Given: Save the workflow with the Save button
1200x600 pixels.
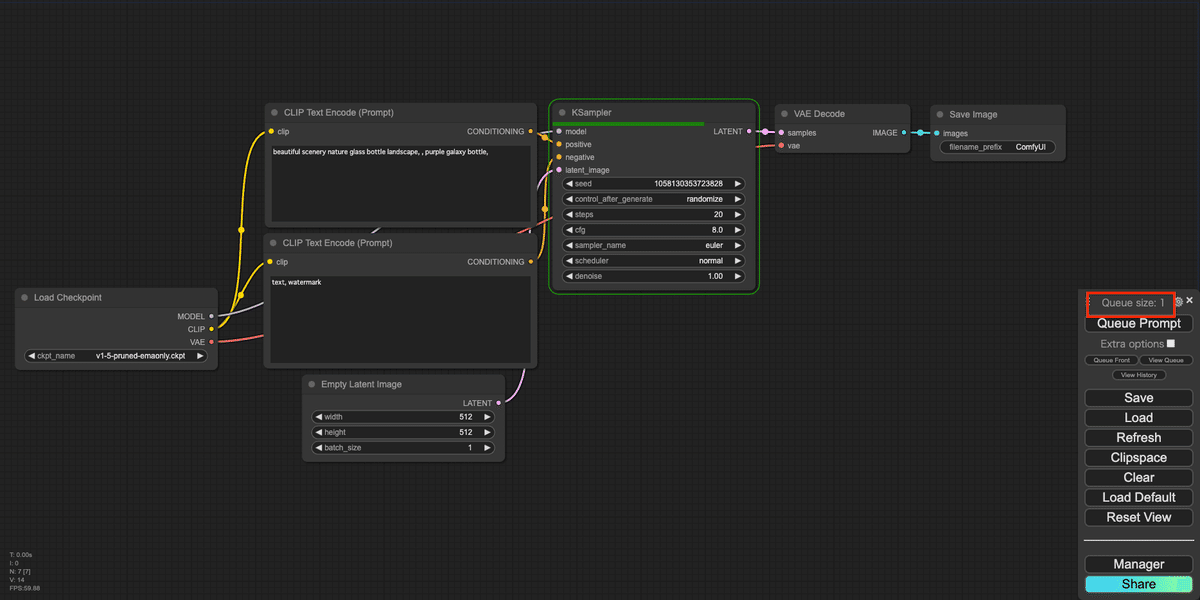Looking at the screenshot, I should coord(1139,398).
